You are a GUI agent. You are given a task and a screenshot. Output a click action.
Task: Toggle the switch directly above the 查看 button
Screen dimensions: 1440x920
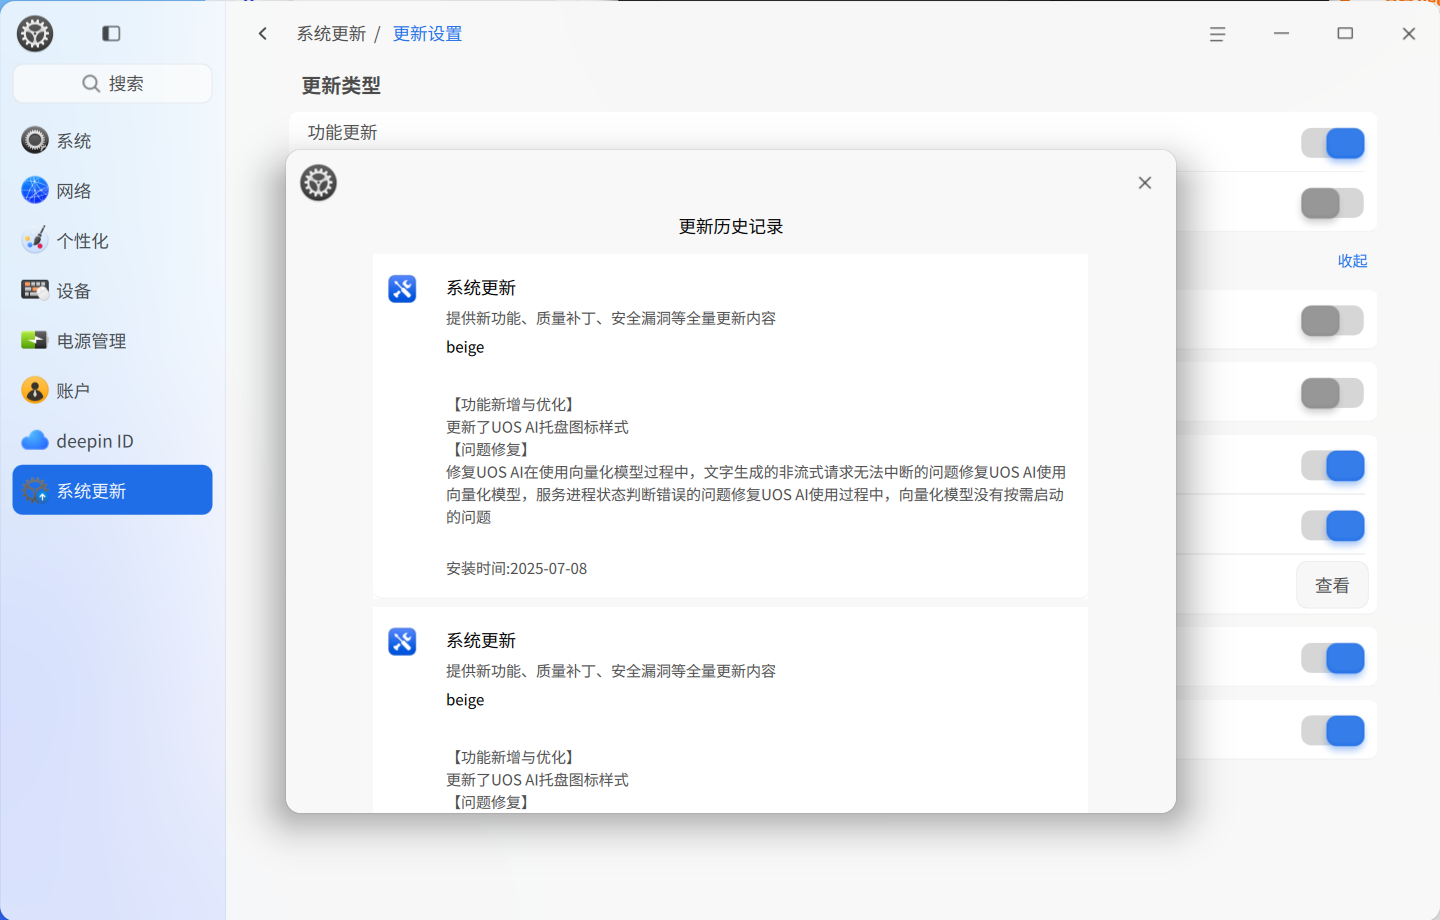coord(1333,526)
